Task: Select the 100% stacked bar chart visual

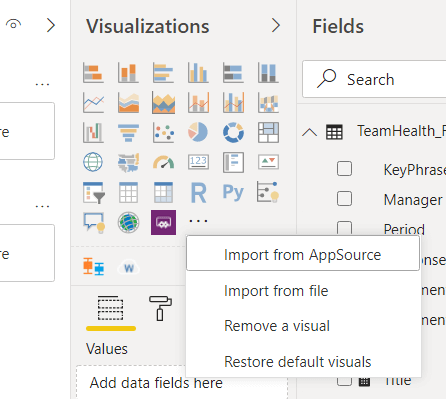Action: pyautogui.click(x=233, y=73)
